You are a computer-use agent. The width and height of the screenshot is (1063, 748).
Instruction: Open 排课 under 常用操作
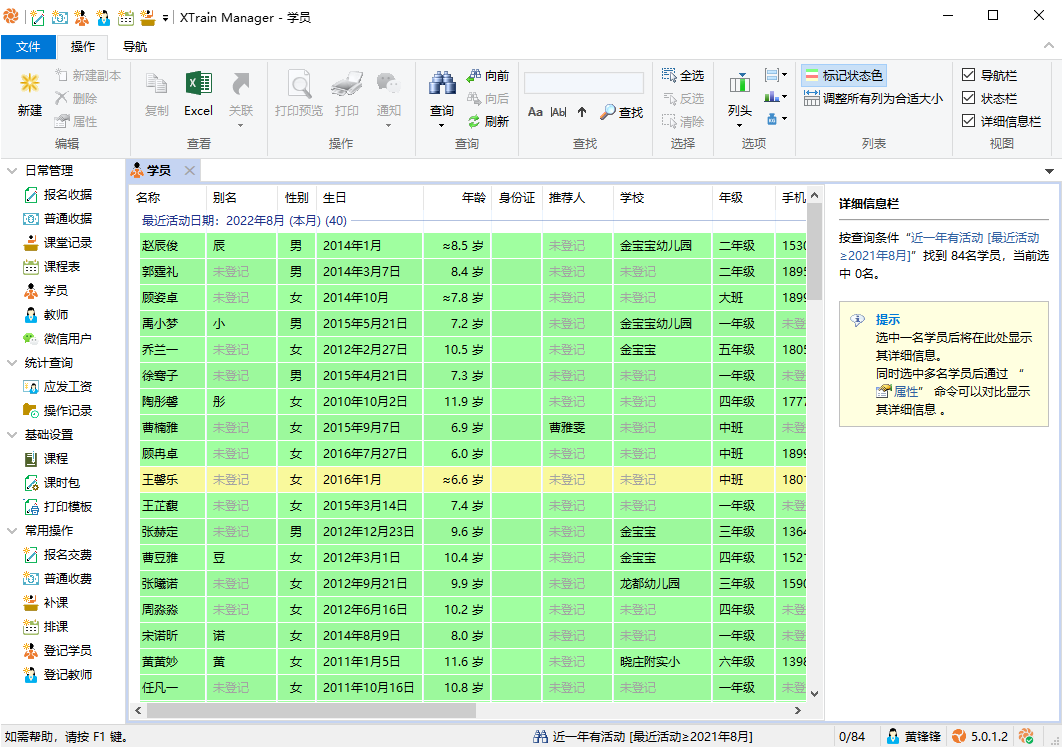click(x=46, y=627)
